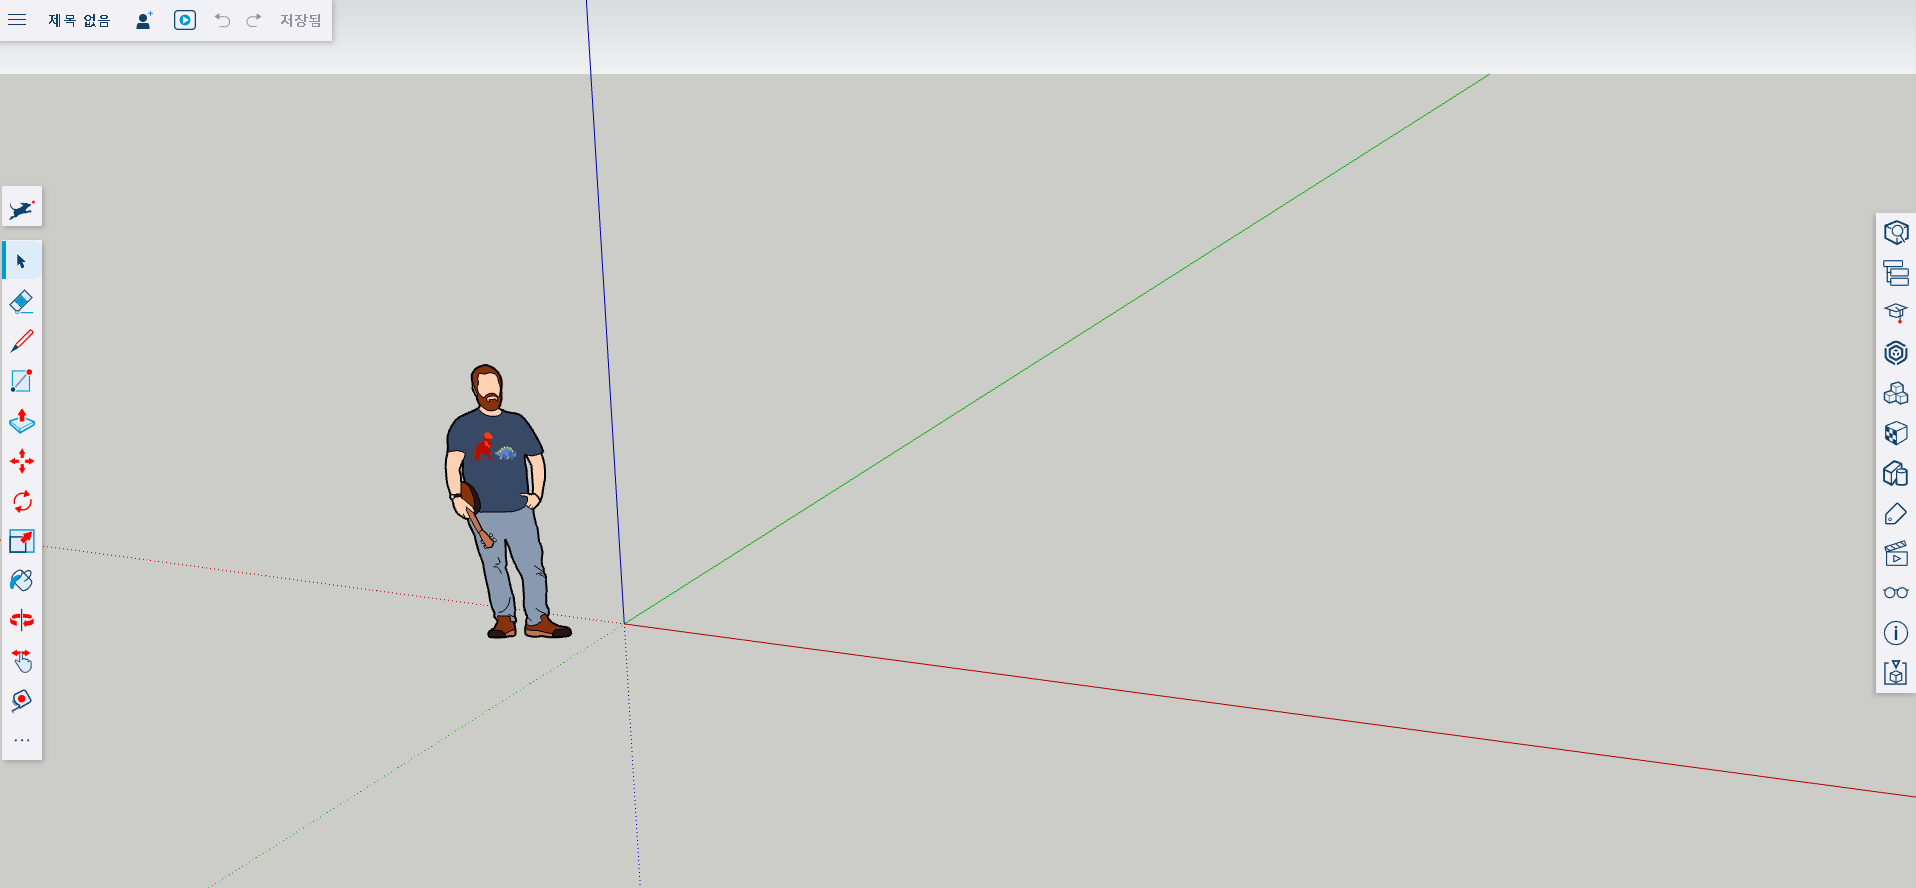The image size is (1916, 888).
Task: Open the Materials checkered cube panel
Action: [x=1896, y=433]
